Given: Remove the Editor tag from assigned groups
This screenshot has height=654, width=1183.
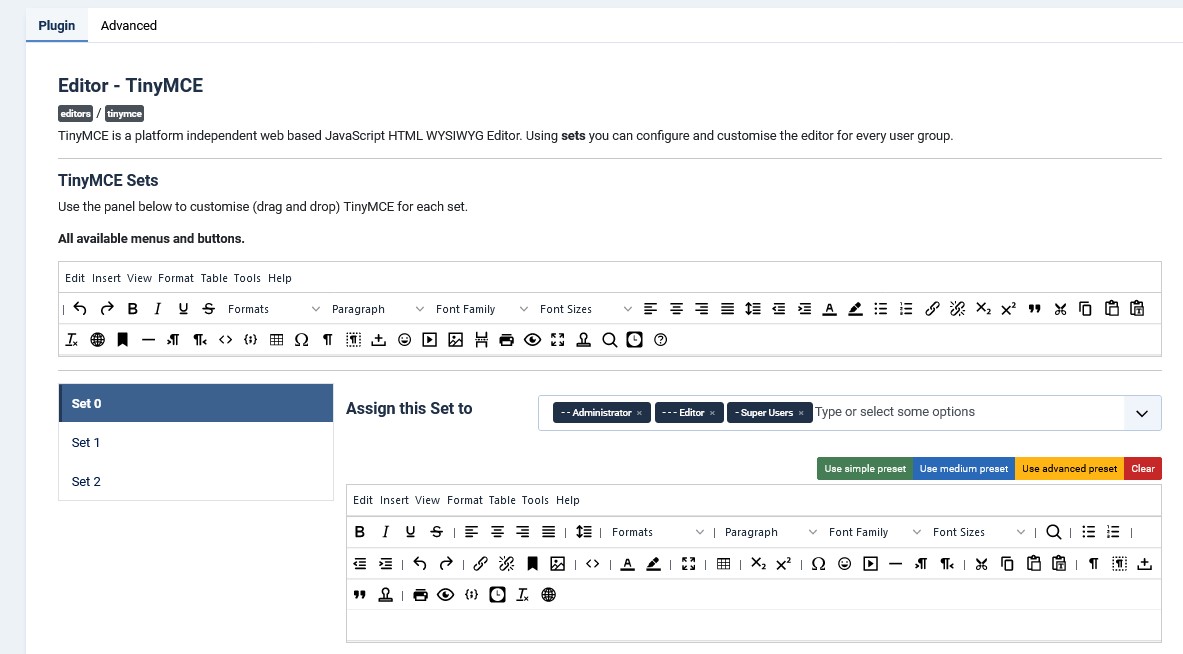Looking at the screenshot, I should coord(712,413).
